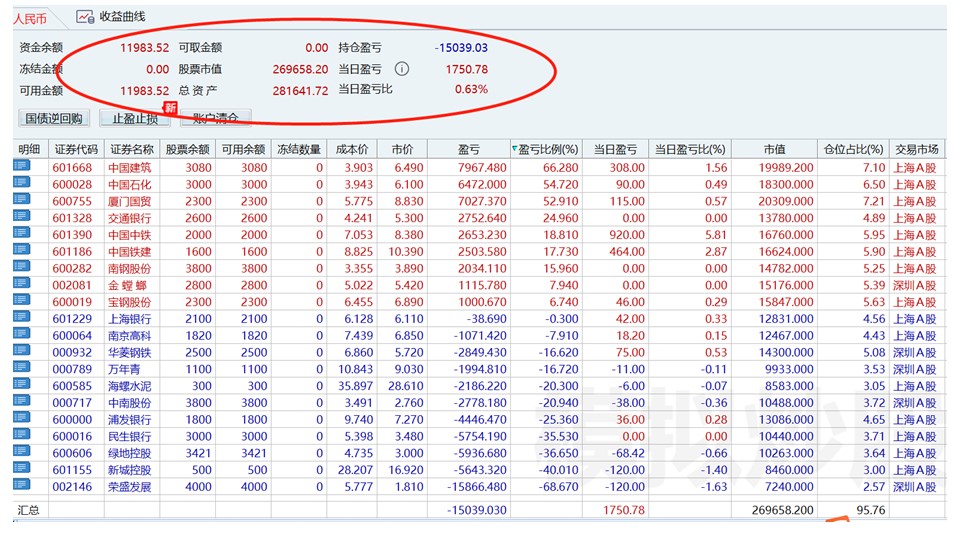
Task: Open detail icon for 601229 上海银行
Action: pyautogui.click(x=21, y=317)
